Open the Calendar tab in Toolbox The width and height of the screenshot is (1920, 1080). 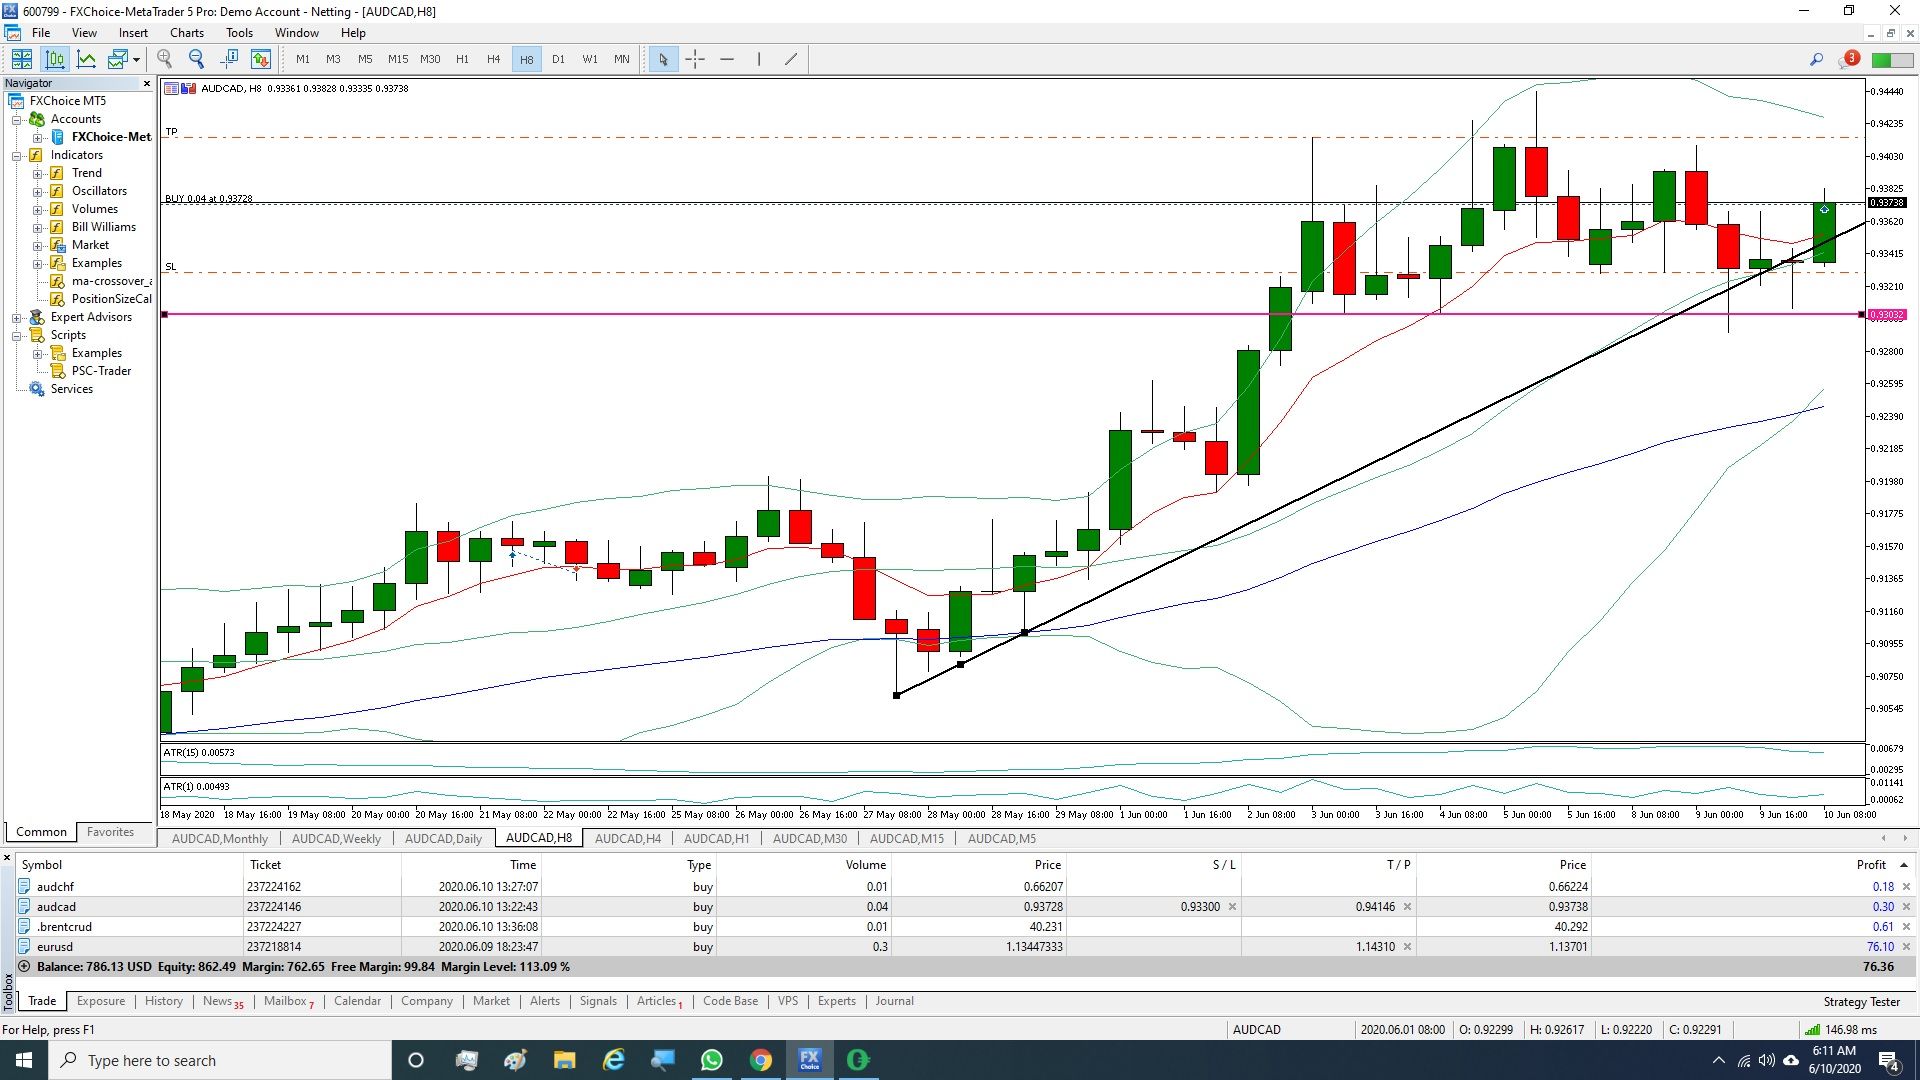(x=357, y=1001)
